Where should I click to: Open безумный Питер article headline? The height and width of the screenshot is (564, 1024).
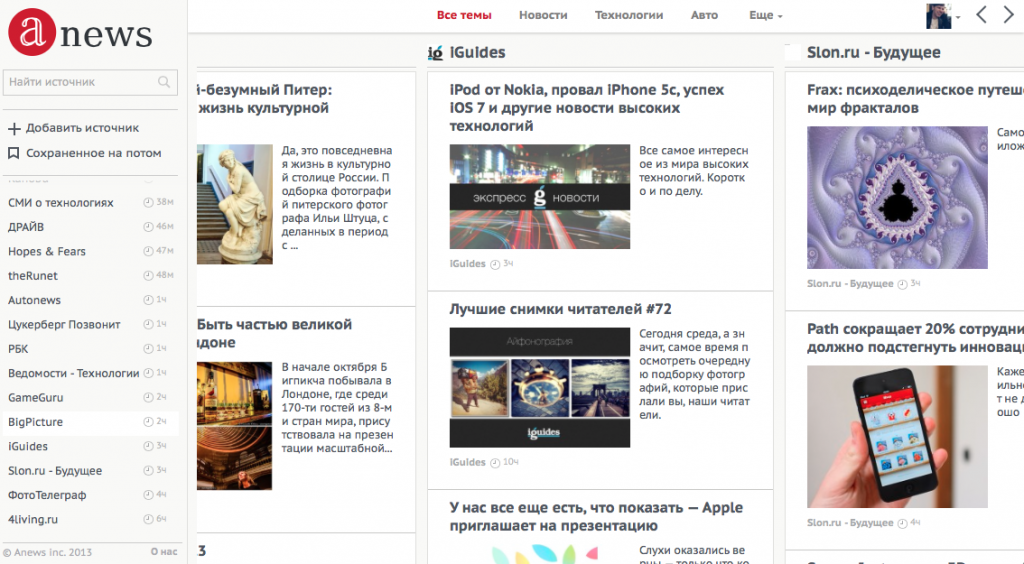pyautogui.click(x=264, y=99)
